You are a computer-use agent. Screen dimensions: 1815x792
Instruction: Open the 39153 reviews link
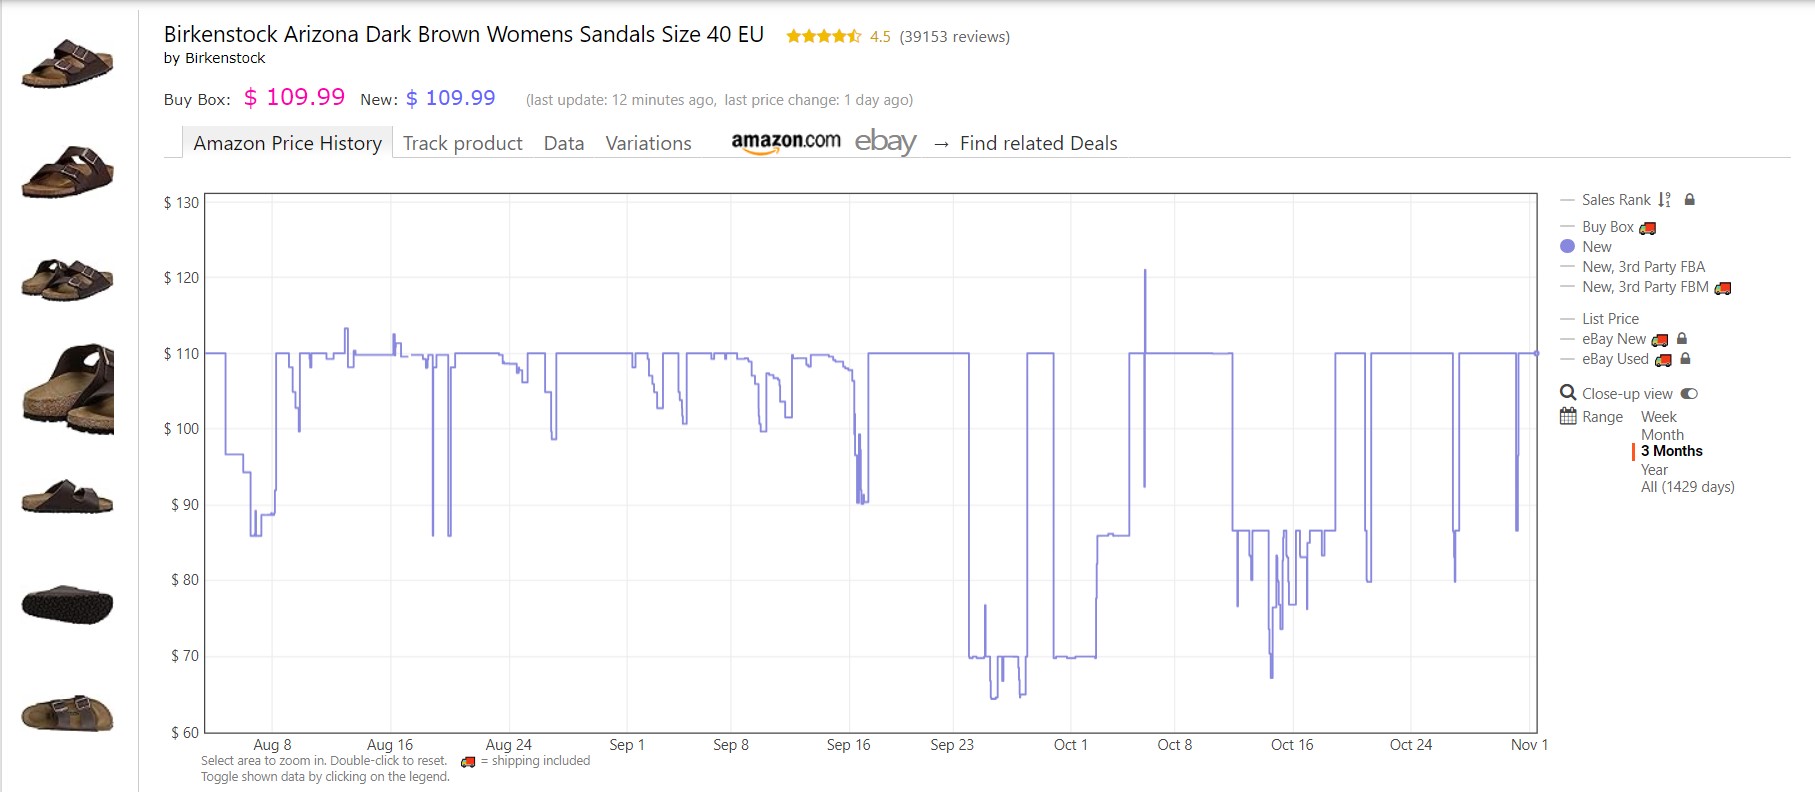[x=955, y=37]
